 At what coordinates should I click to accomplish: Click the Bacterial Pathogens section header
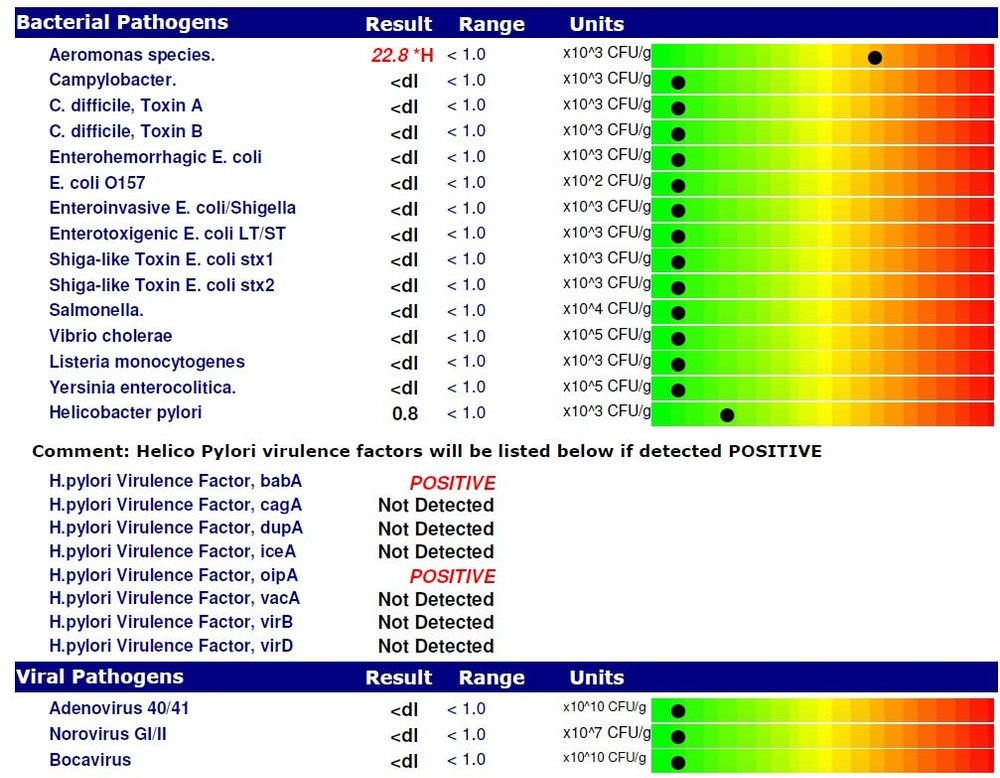point(122,23)
